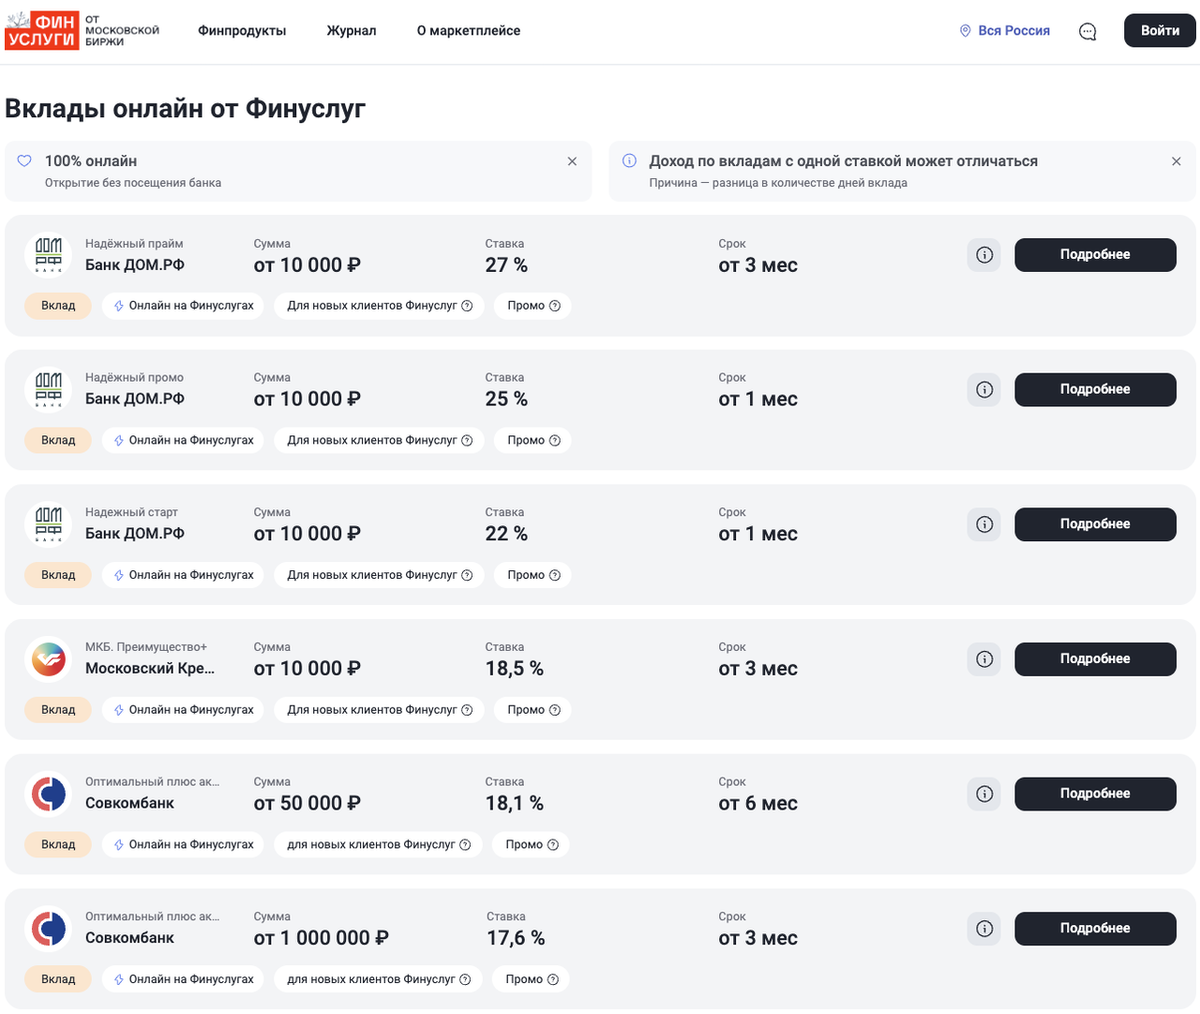
Task: Click the от 50 000 ₽ sum value
Action: click(307, 803)
